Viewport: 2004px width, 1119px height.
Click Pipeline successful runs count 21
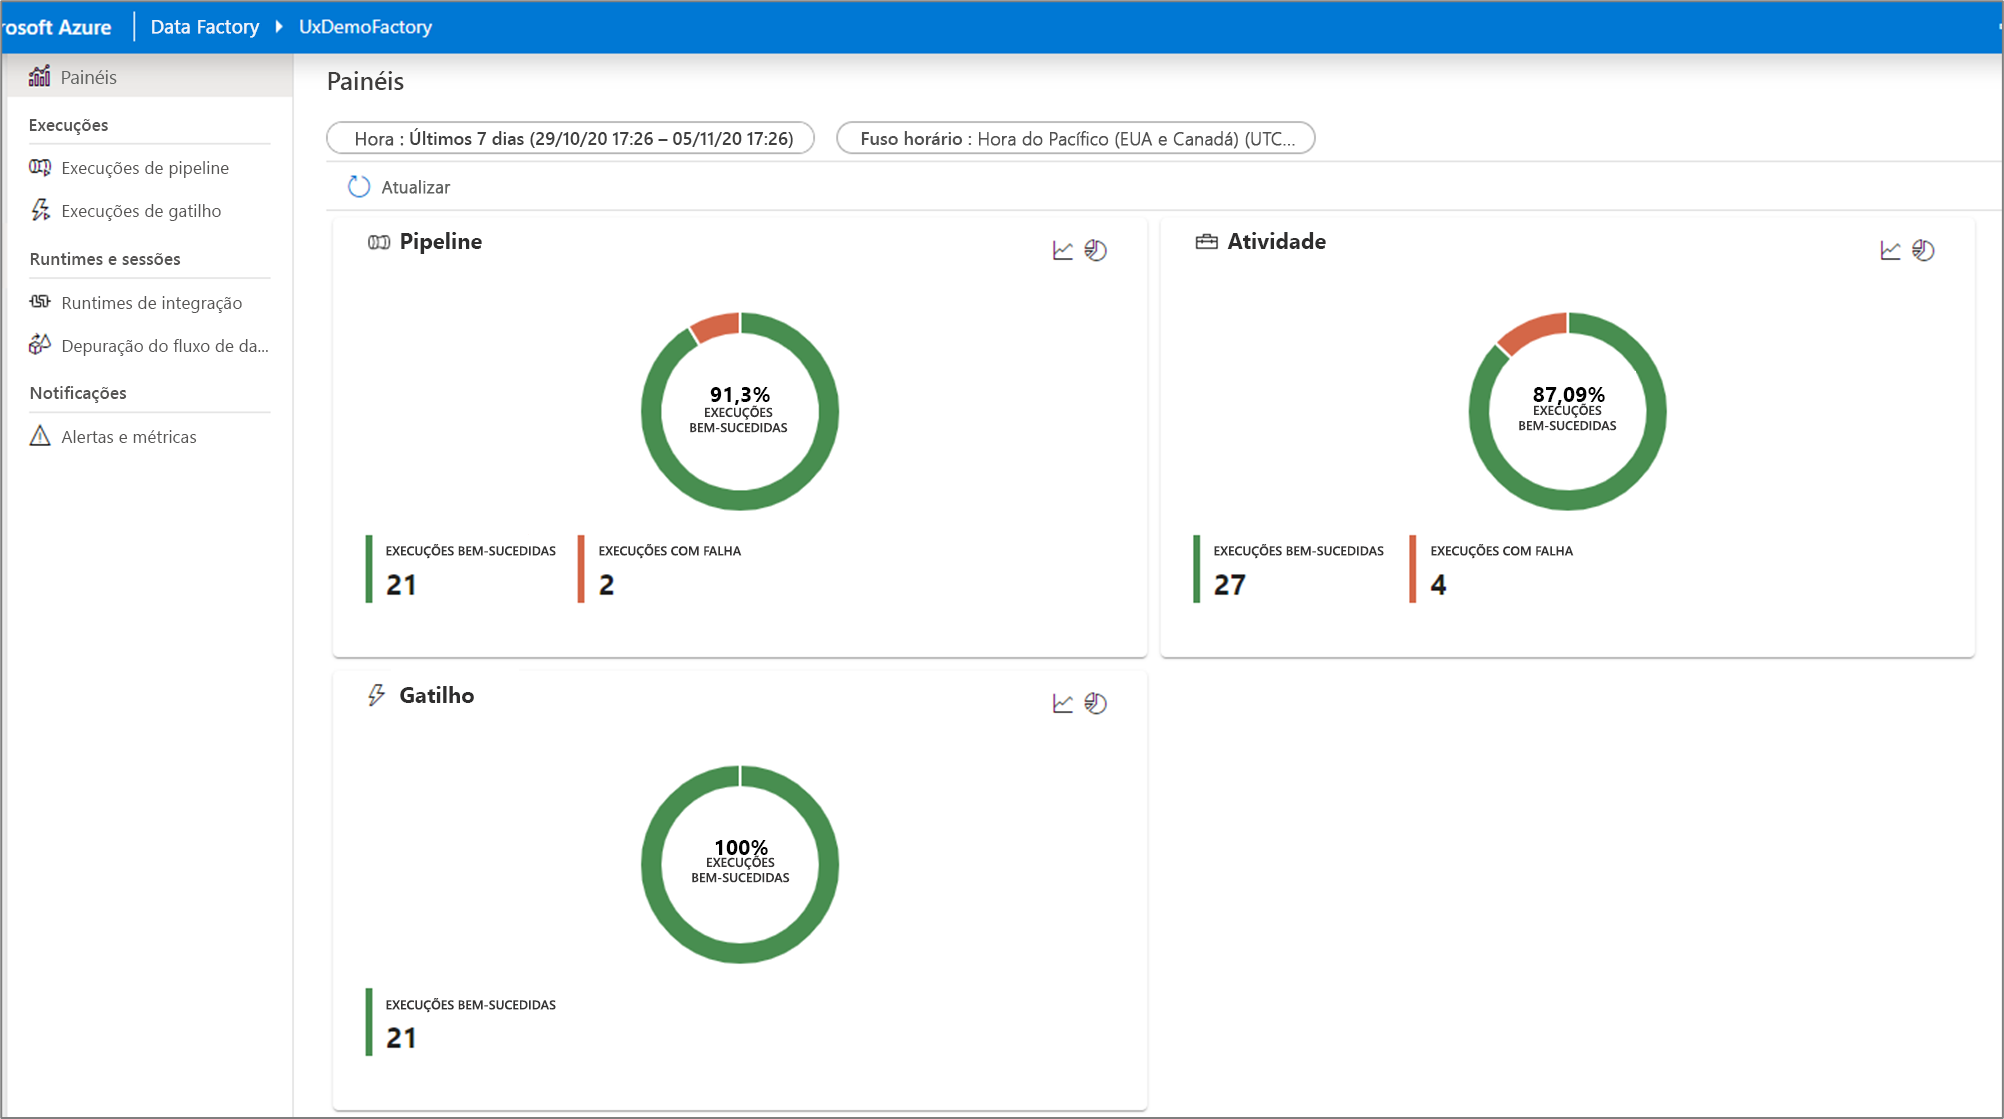[x=401, y=585]
